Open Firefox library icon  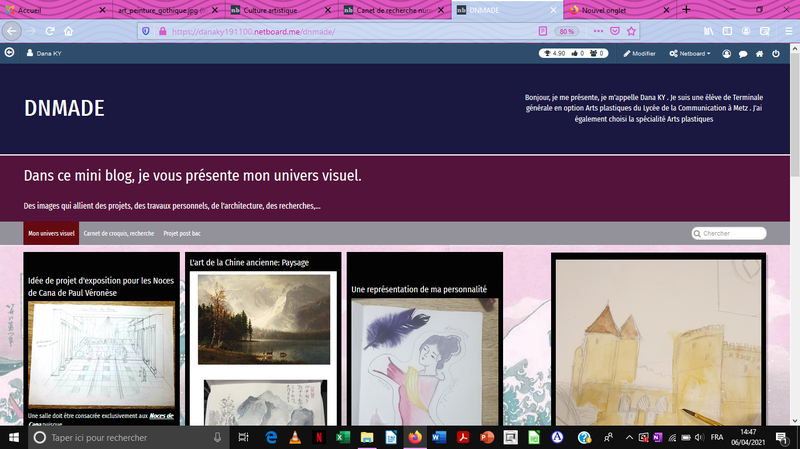(708, 31)
